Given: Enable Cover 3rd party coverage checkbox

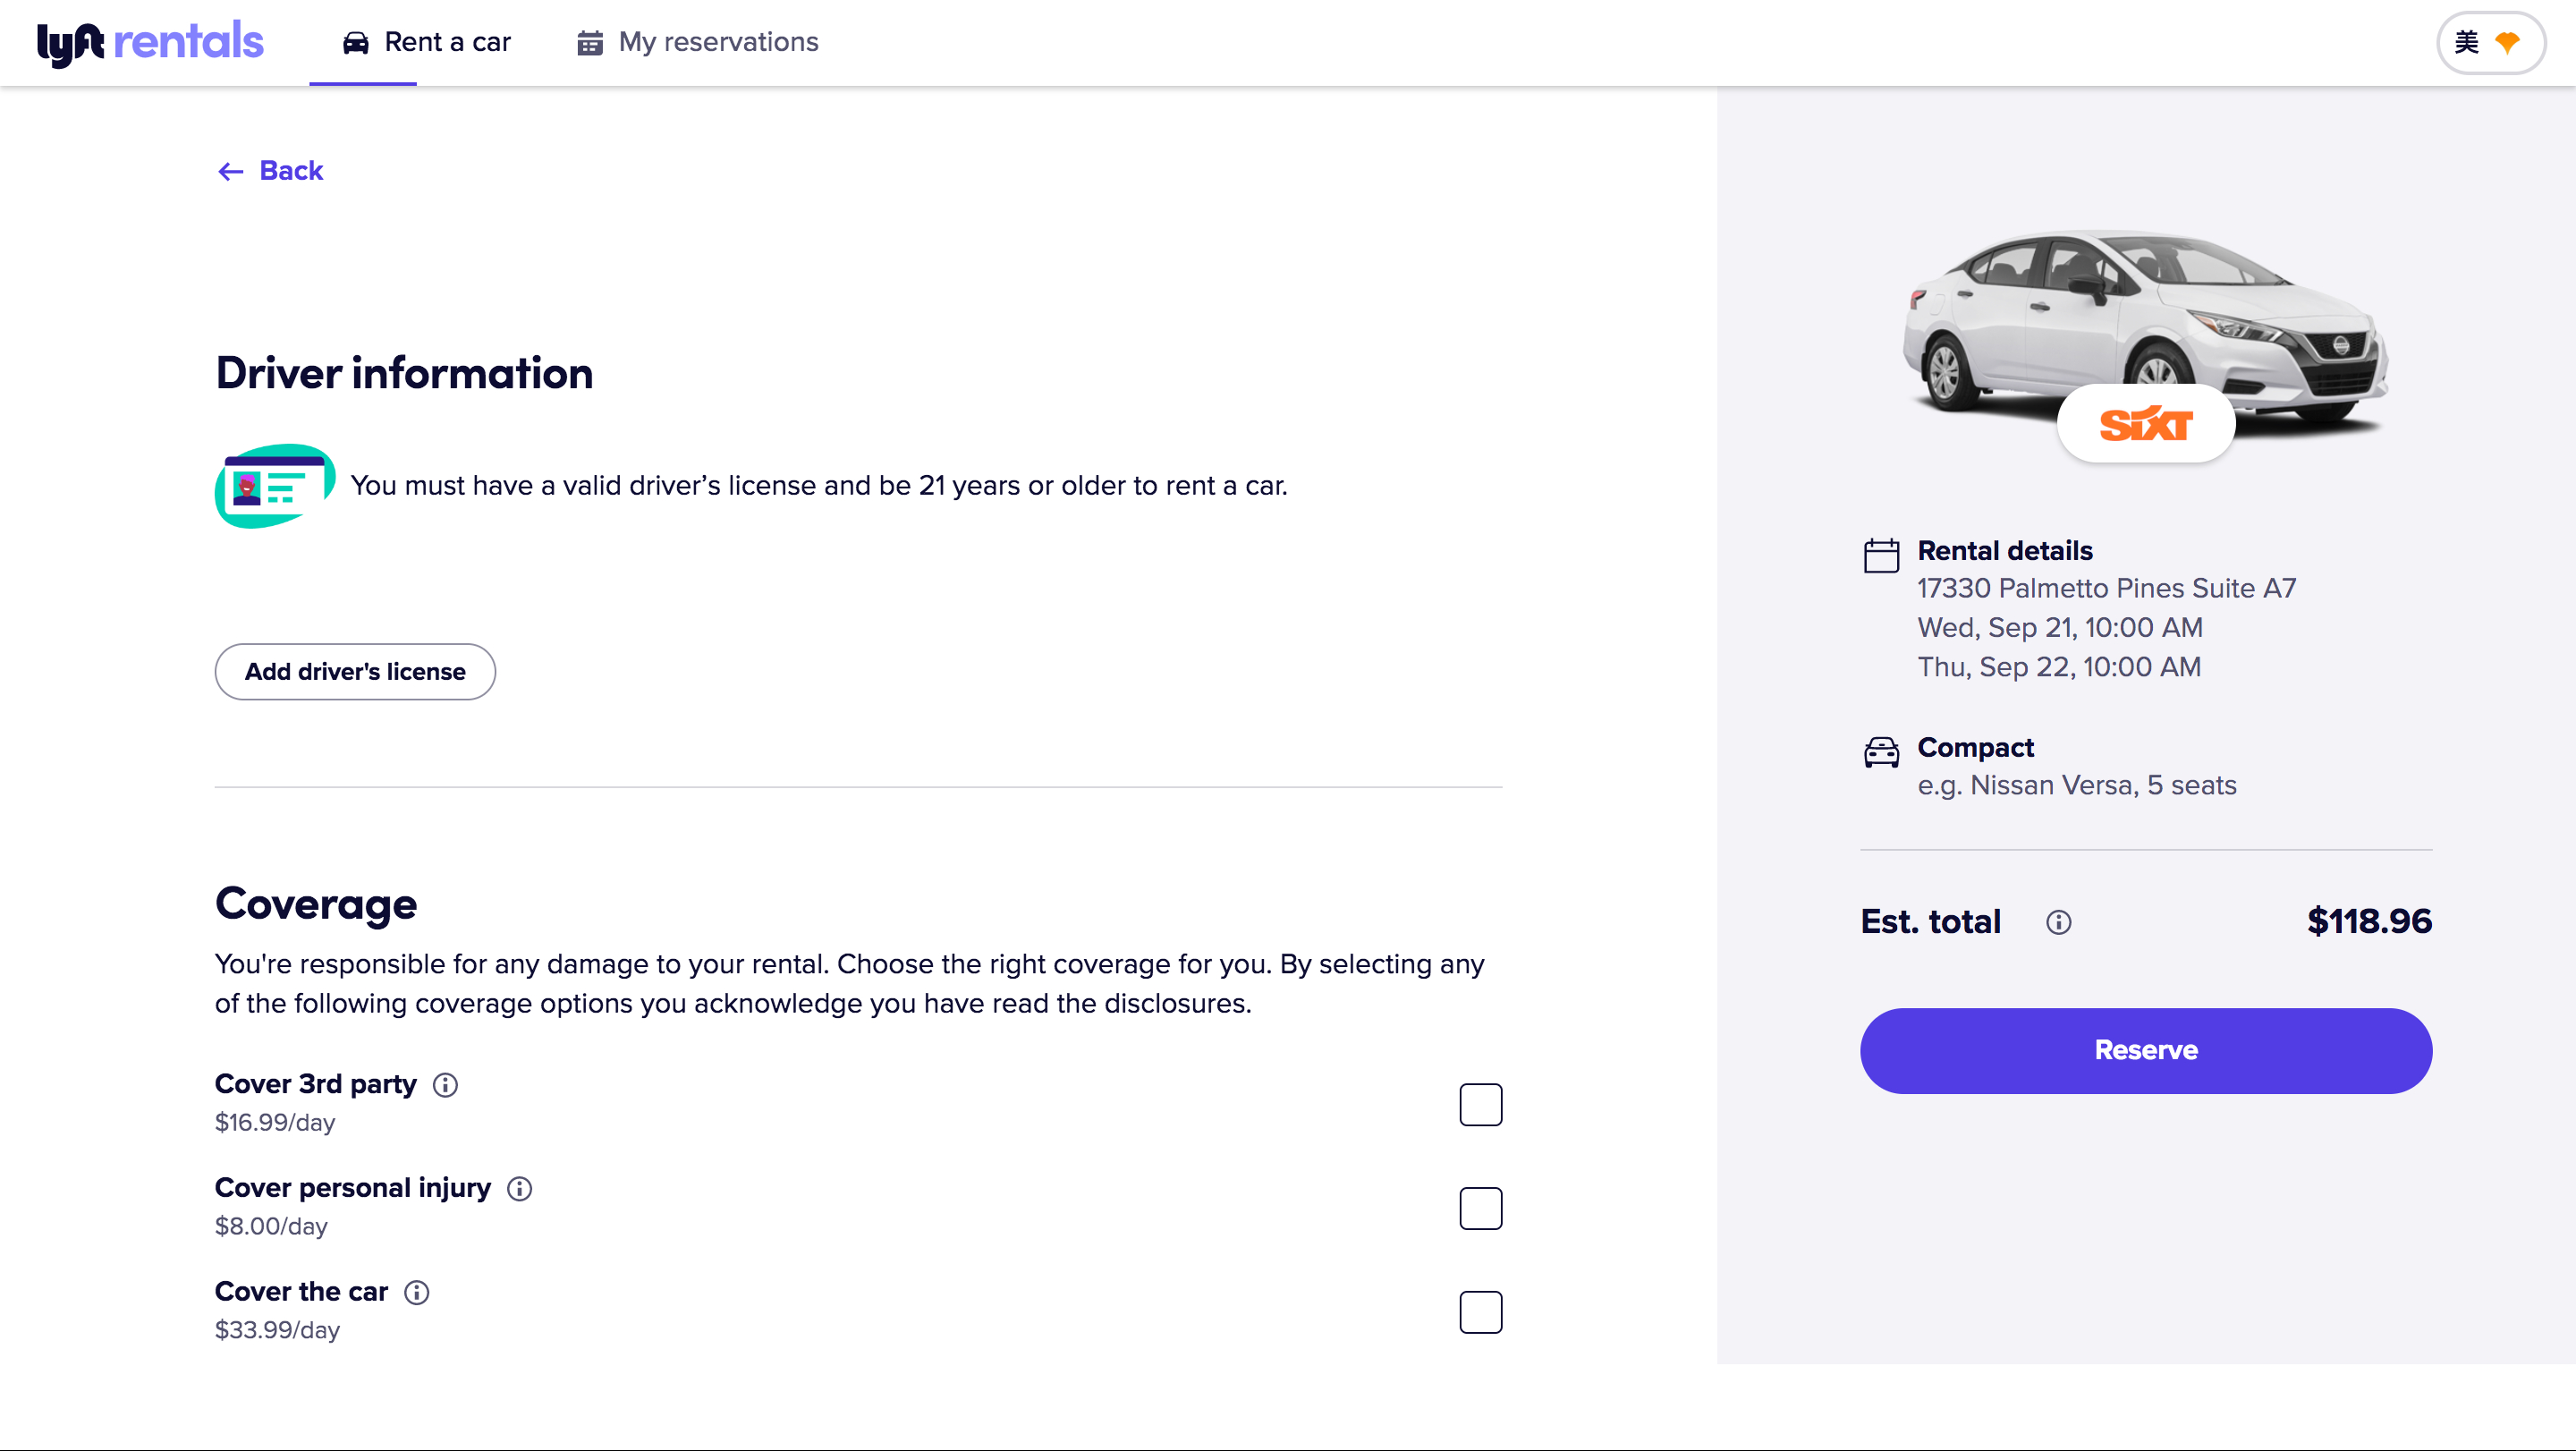Looking at the screenshot, I should 1480,1105.
